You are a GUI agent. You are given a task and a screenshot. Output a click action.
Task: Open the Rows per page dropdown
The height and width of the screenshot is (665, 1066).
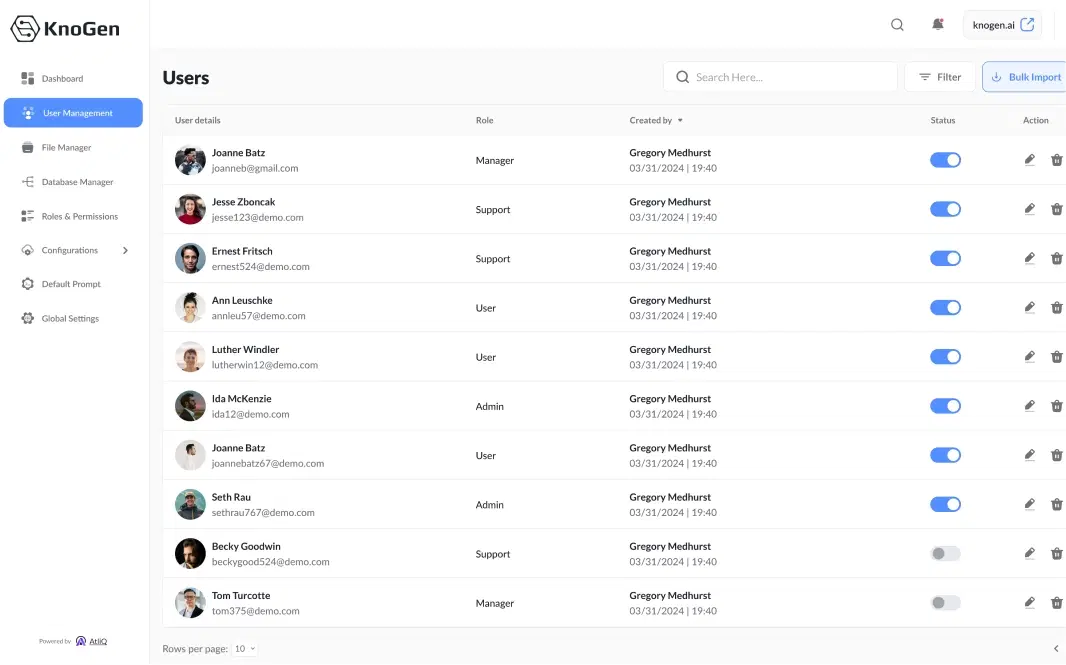(x=245, y=649)
